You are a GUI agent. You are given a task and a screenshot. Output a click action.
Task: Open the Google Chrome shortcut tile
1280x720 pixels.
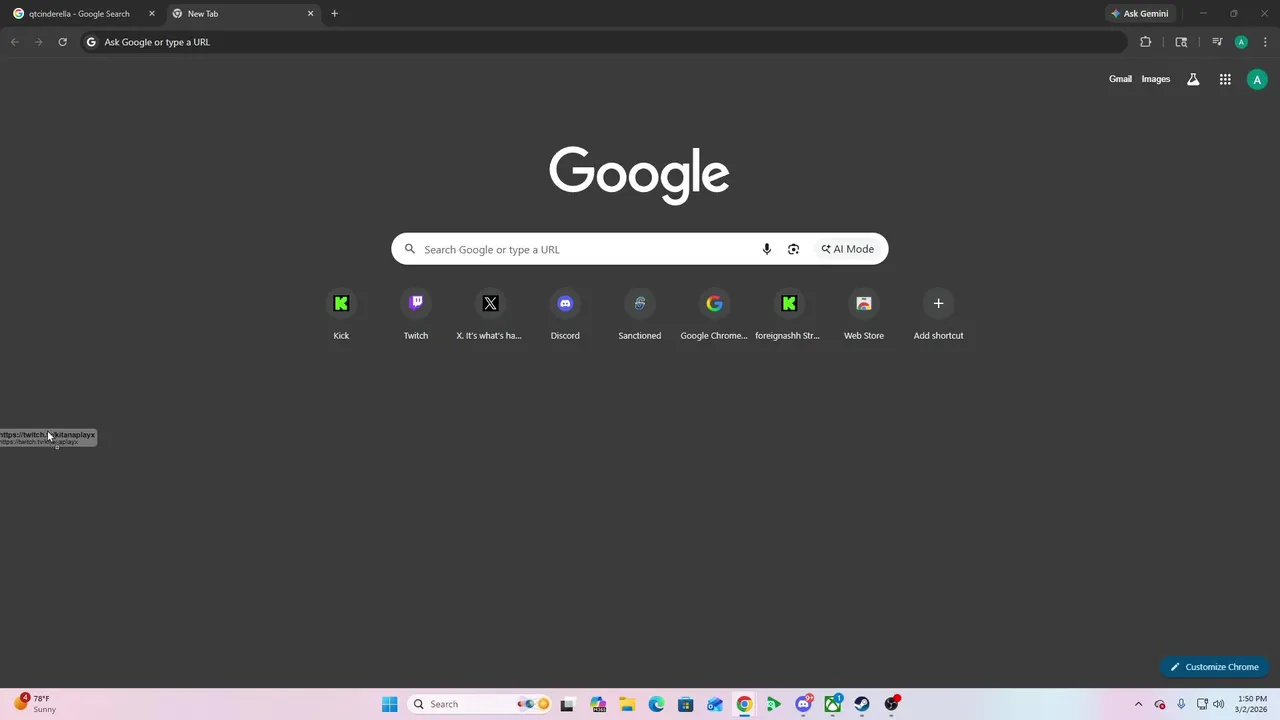coord(714,315)
